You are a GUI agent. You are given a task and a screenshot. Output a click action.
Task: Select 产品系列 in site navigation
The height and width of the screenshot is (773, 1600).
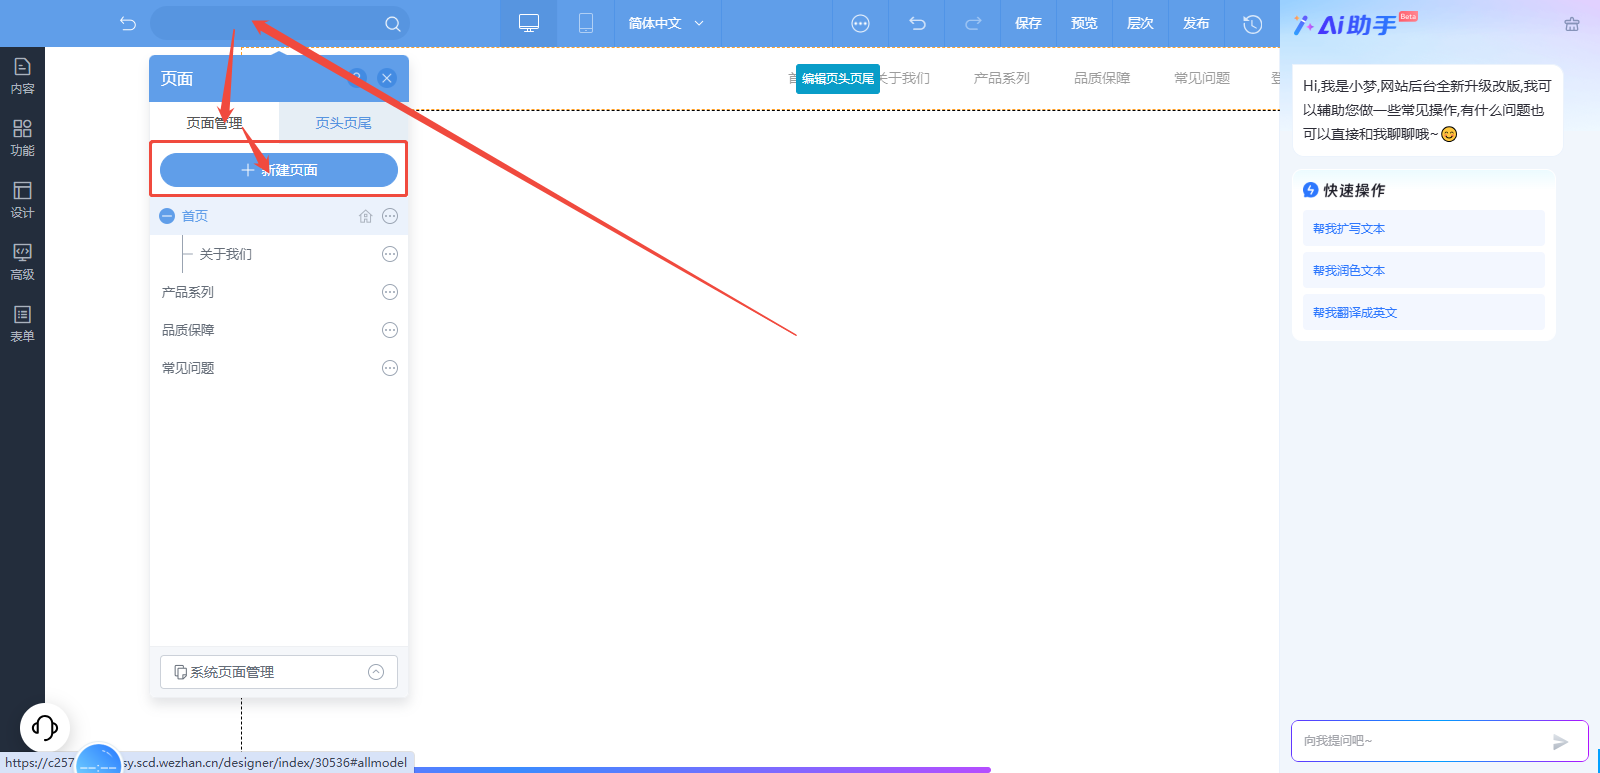1001,78
